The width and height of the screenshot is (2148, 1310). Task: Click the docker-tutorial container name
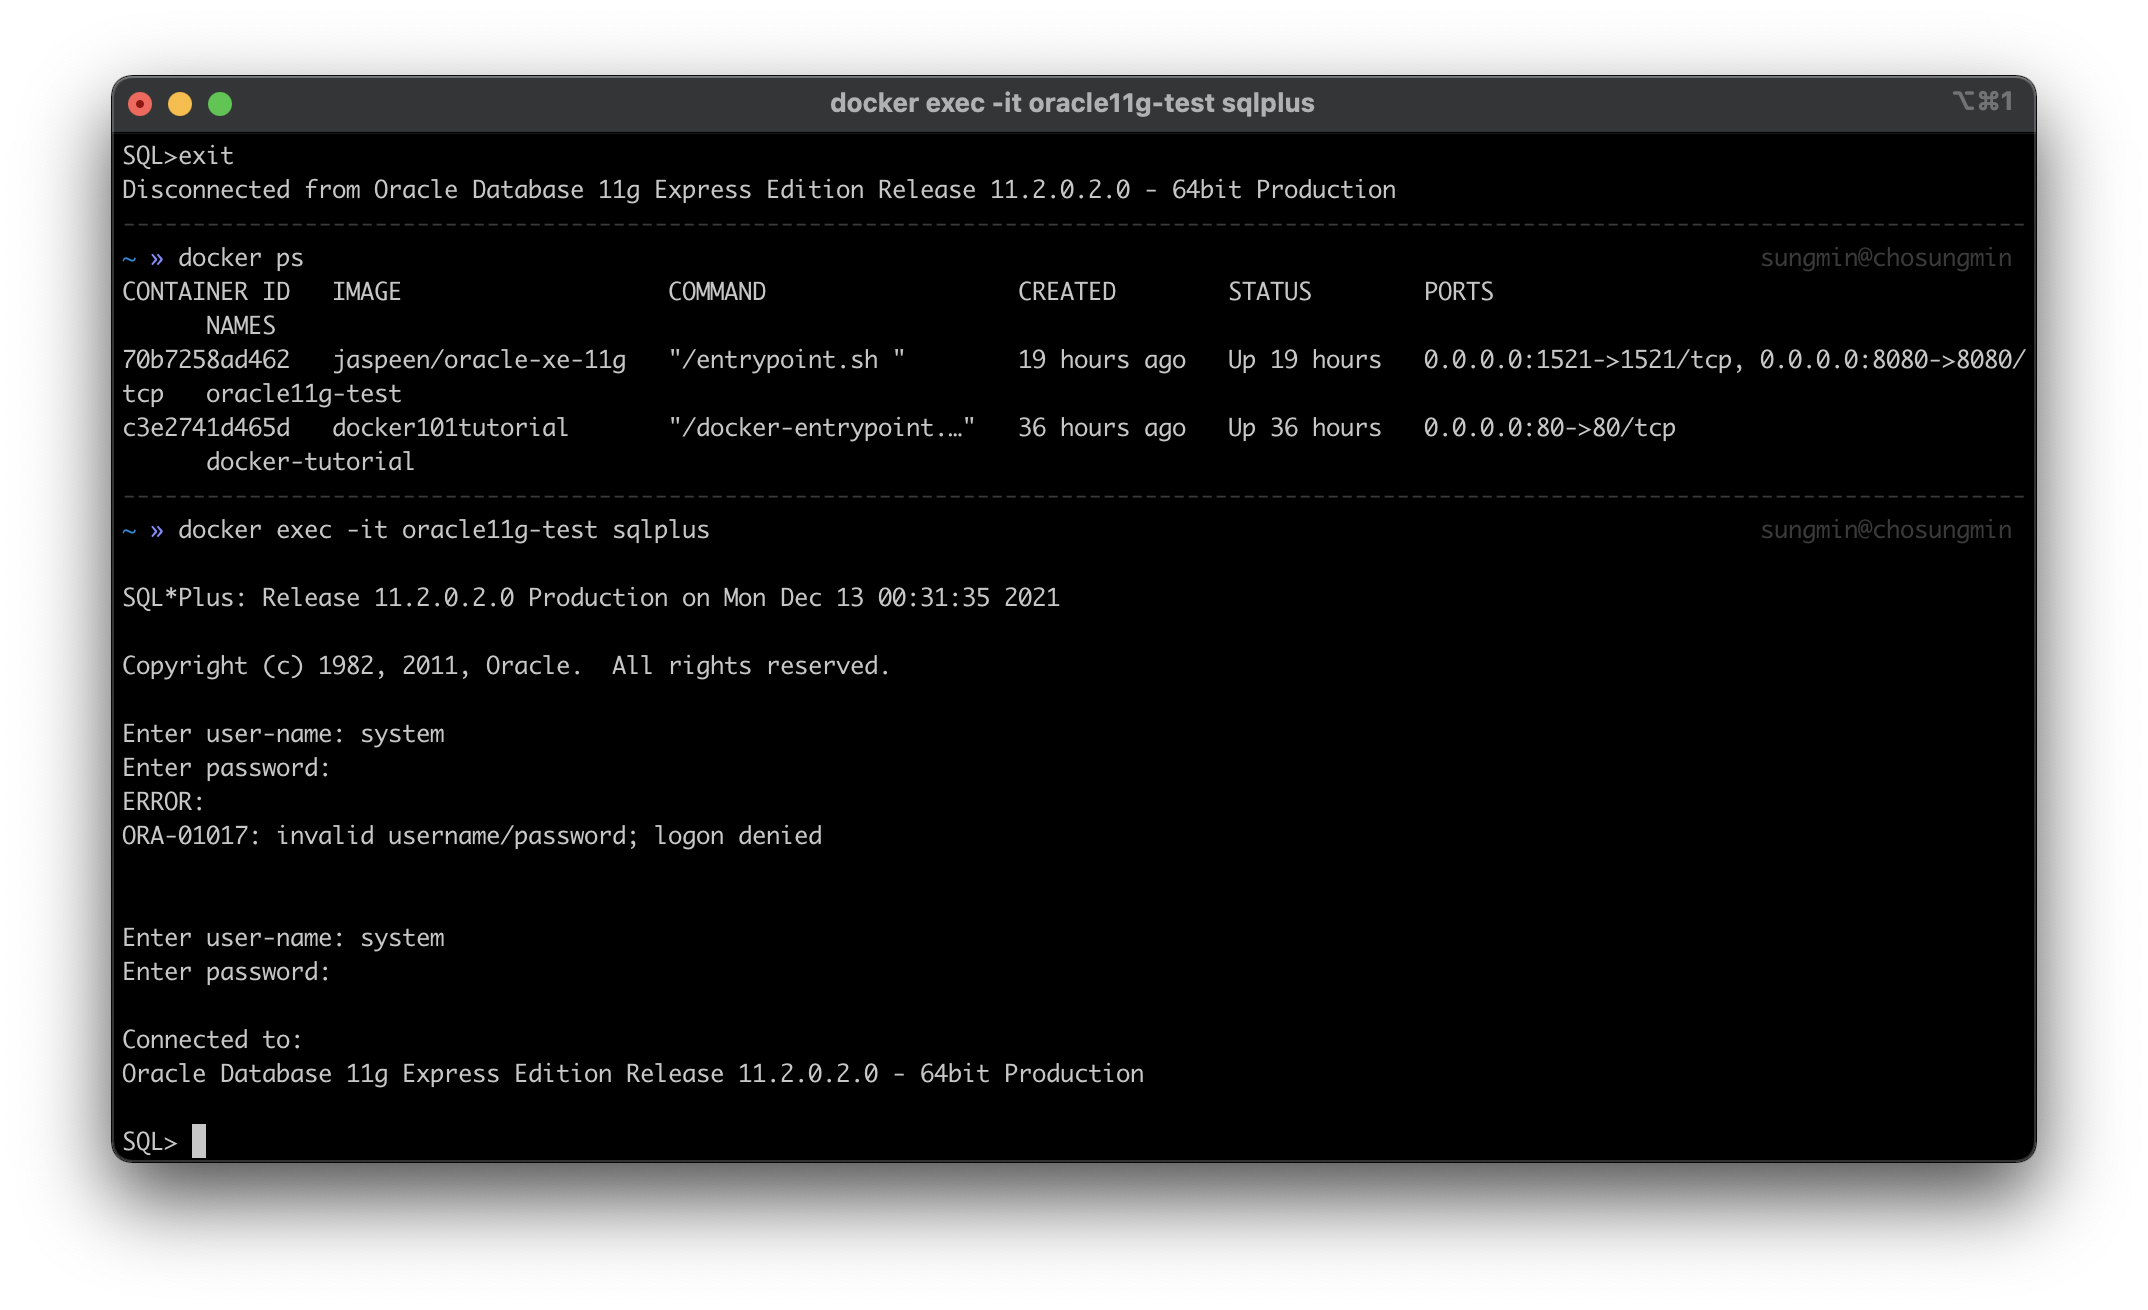click(309, 462)
